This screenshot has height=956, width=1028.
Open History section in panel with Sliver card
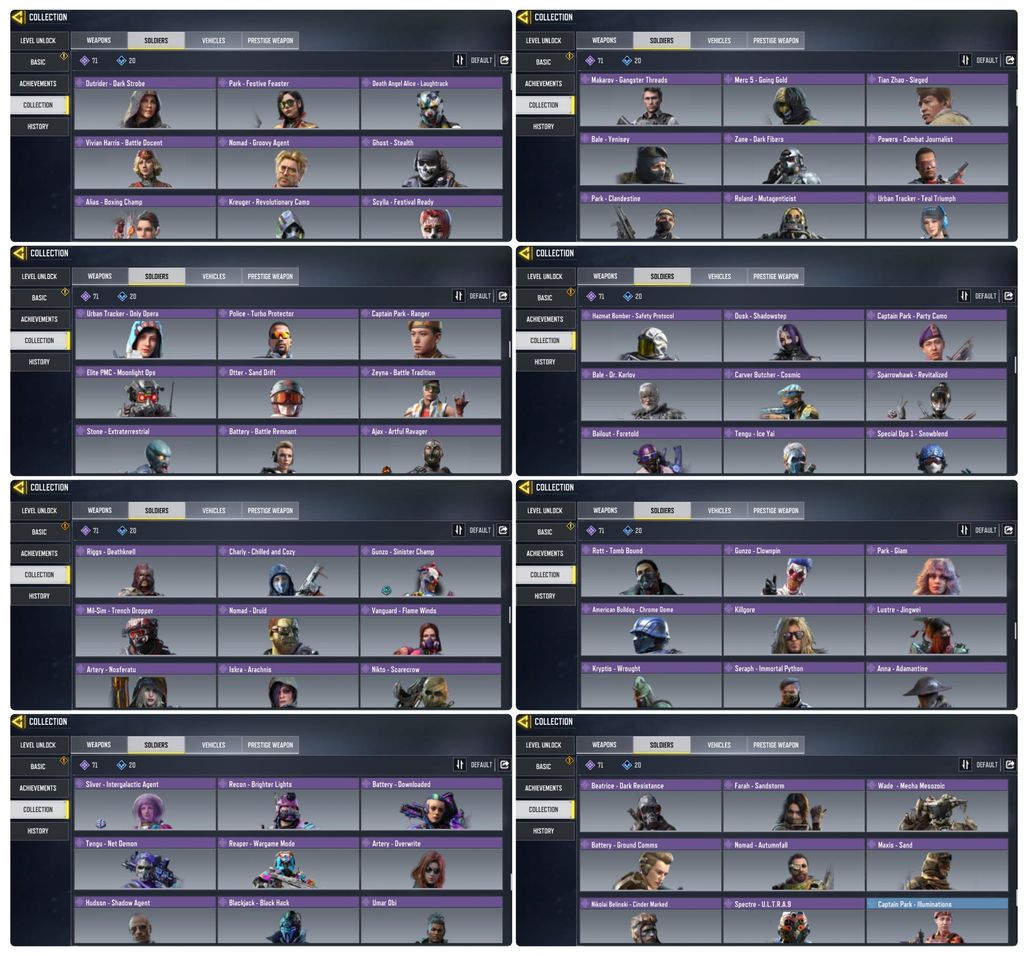[x=38, y=831]
